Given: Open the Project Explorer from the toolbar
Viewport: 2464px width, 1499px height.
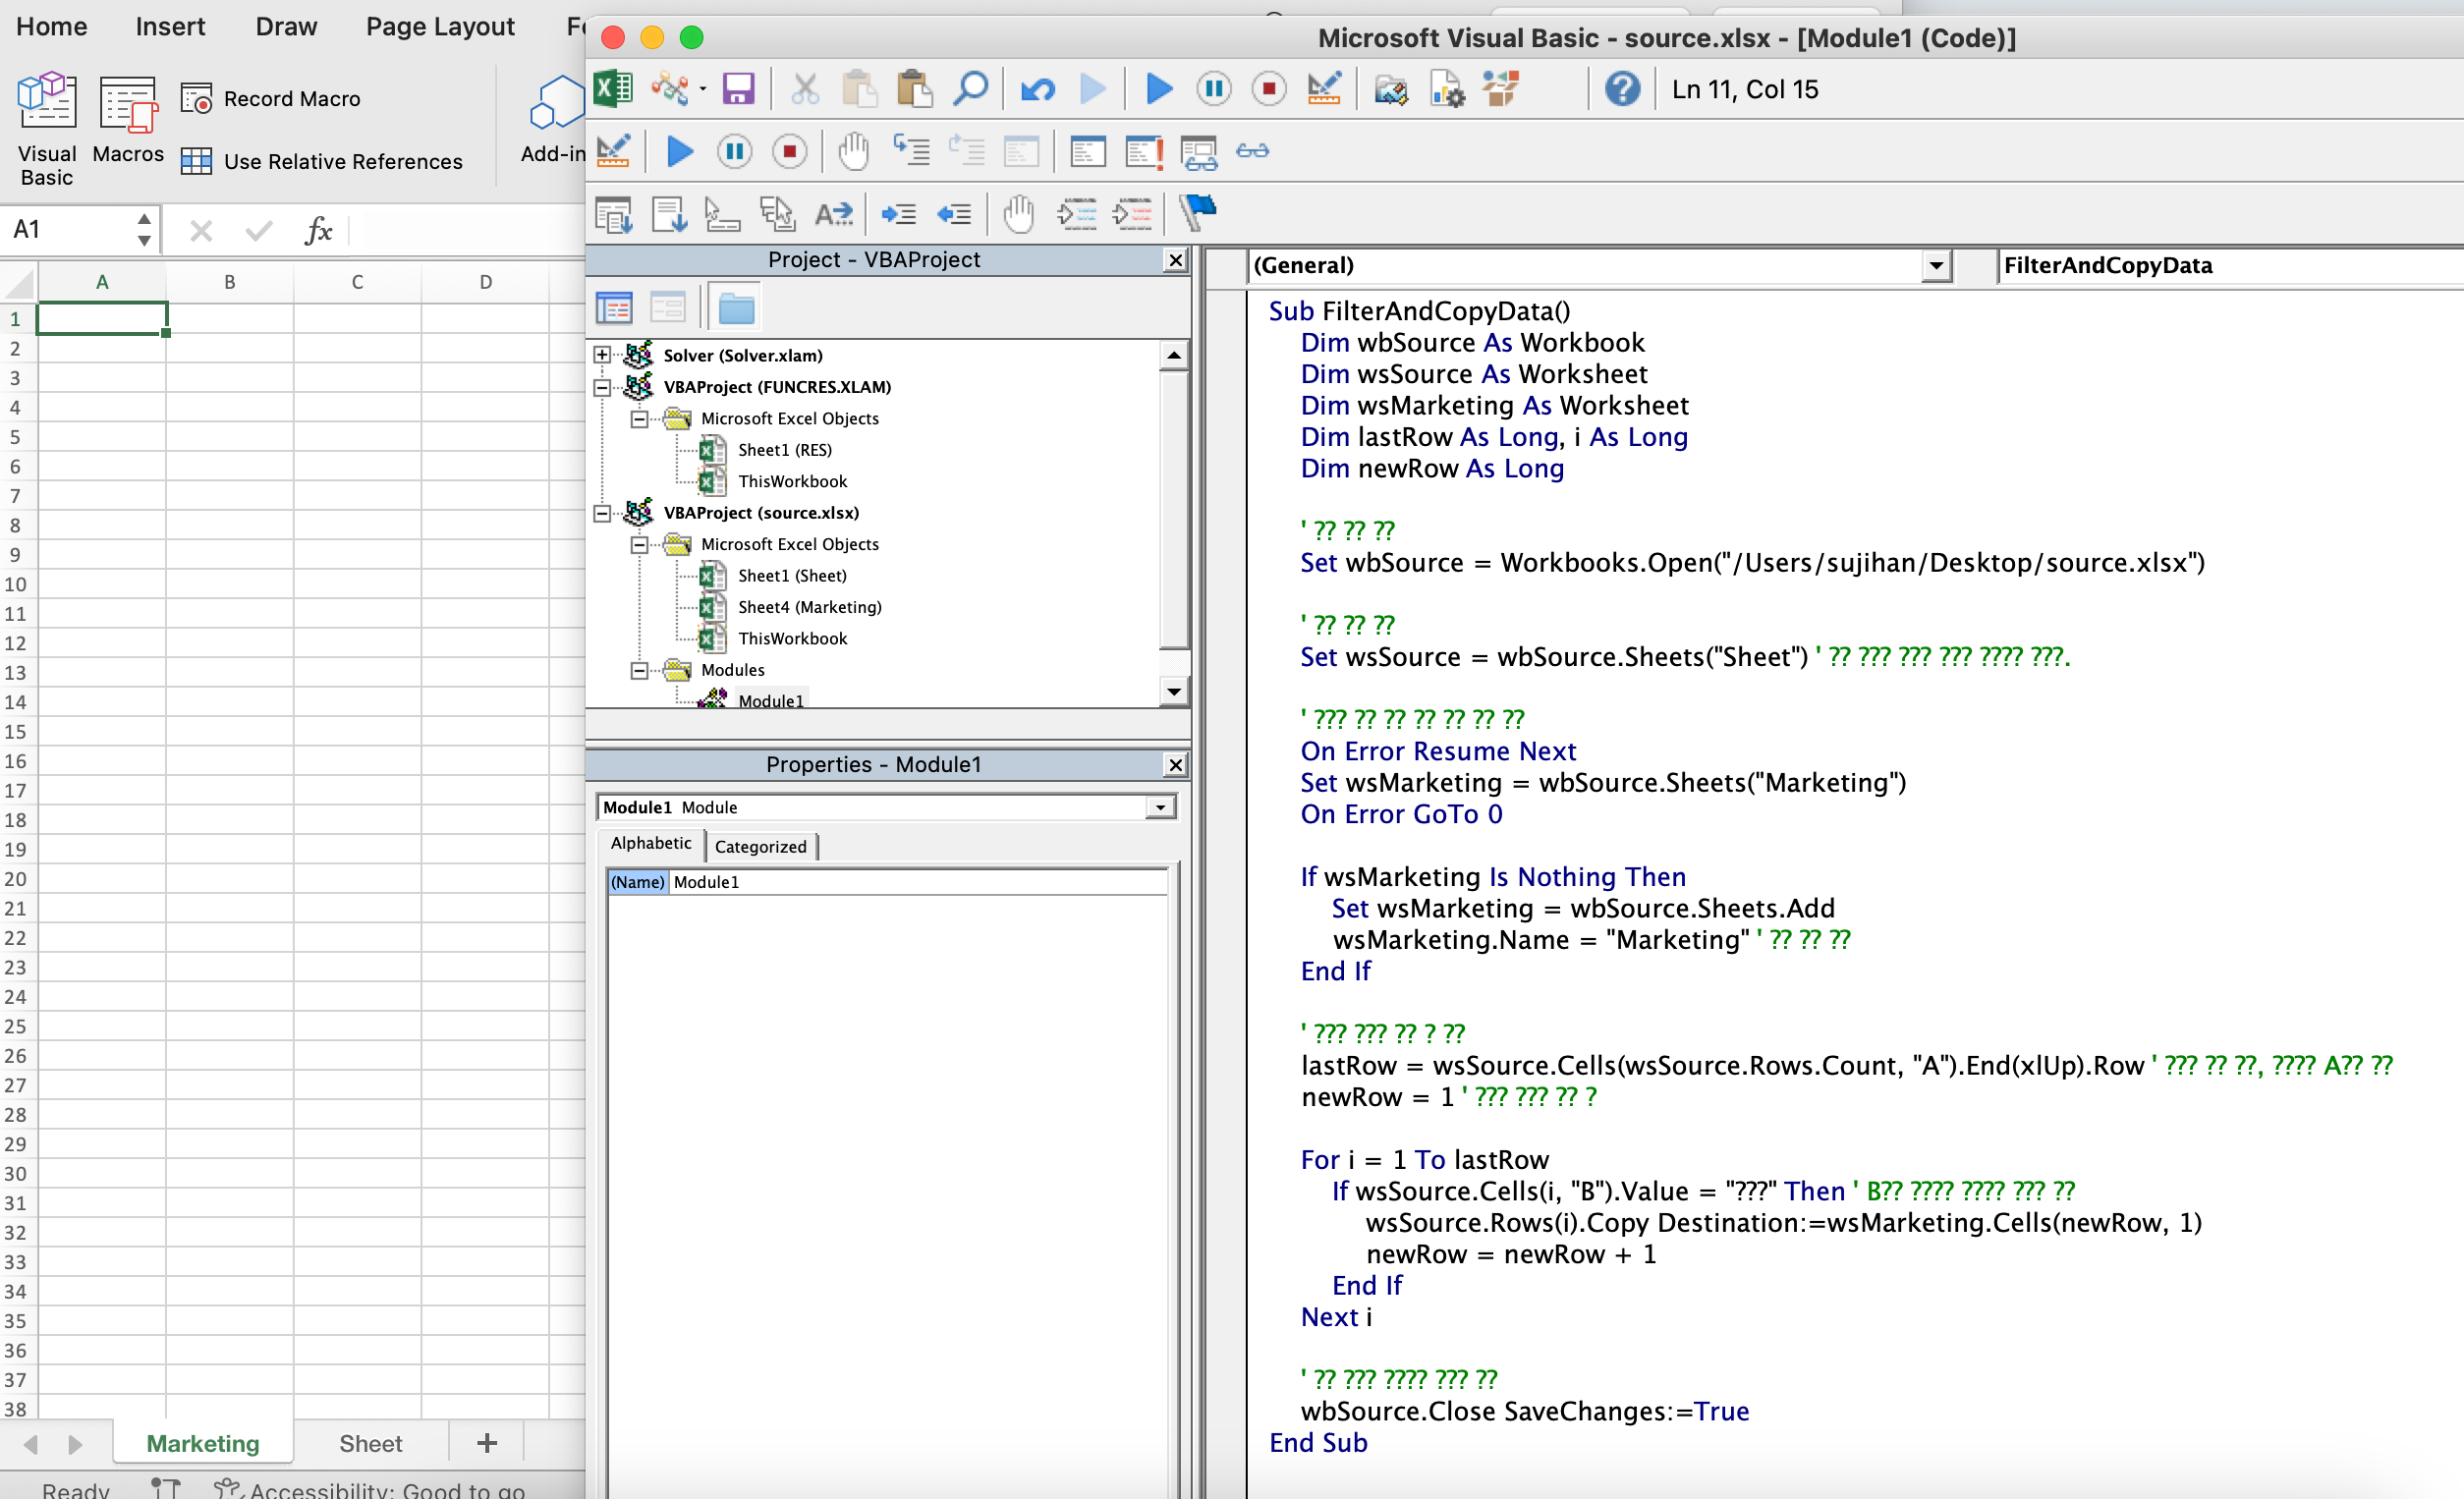Looking at the screenshot, I should [x=1391, y=90].
